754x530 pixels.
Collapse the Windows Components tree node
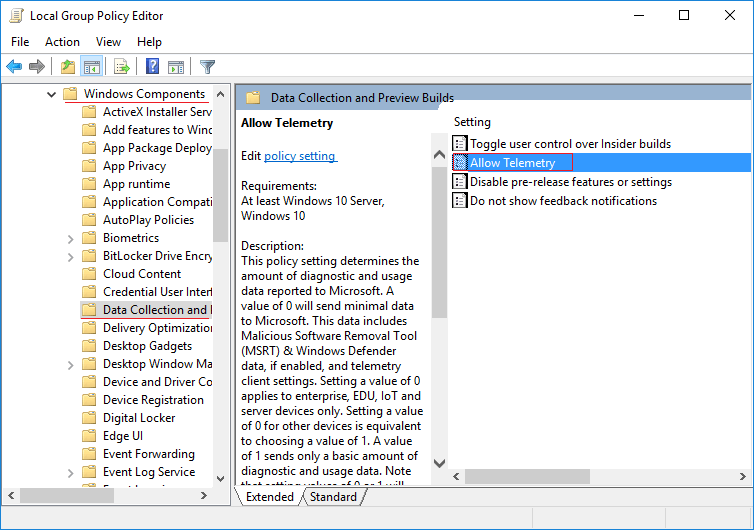coord(51,94)
